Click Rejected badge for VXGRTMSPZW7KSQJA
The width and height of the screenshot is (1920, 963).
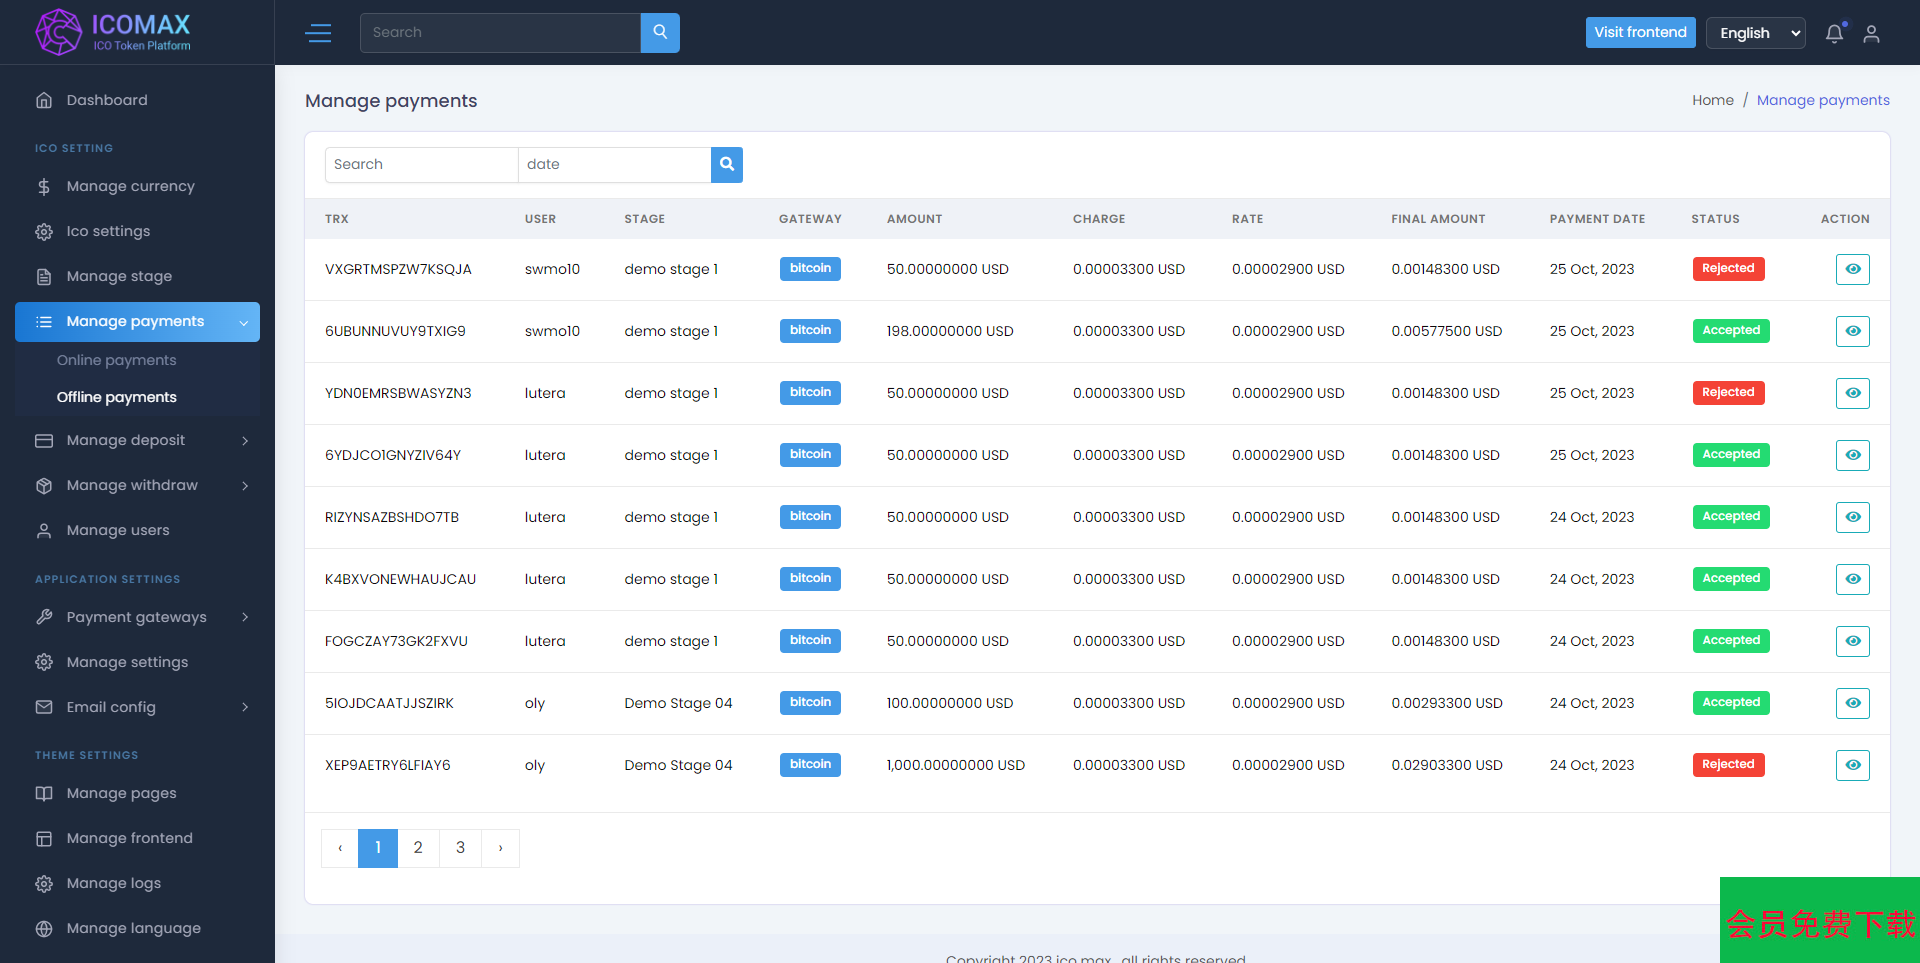coord(1728,269)
